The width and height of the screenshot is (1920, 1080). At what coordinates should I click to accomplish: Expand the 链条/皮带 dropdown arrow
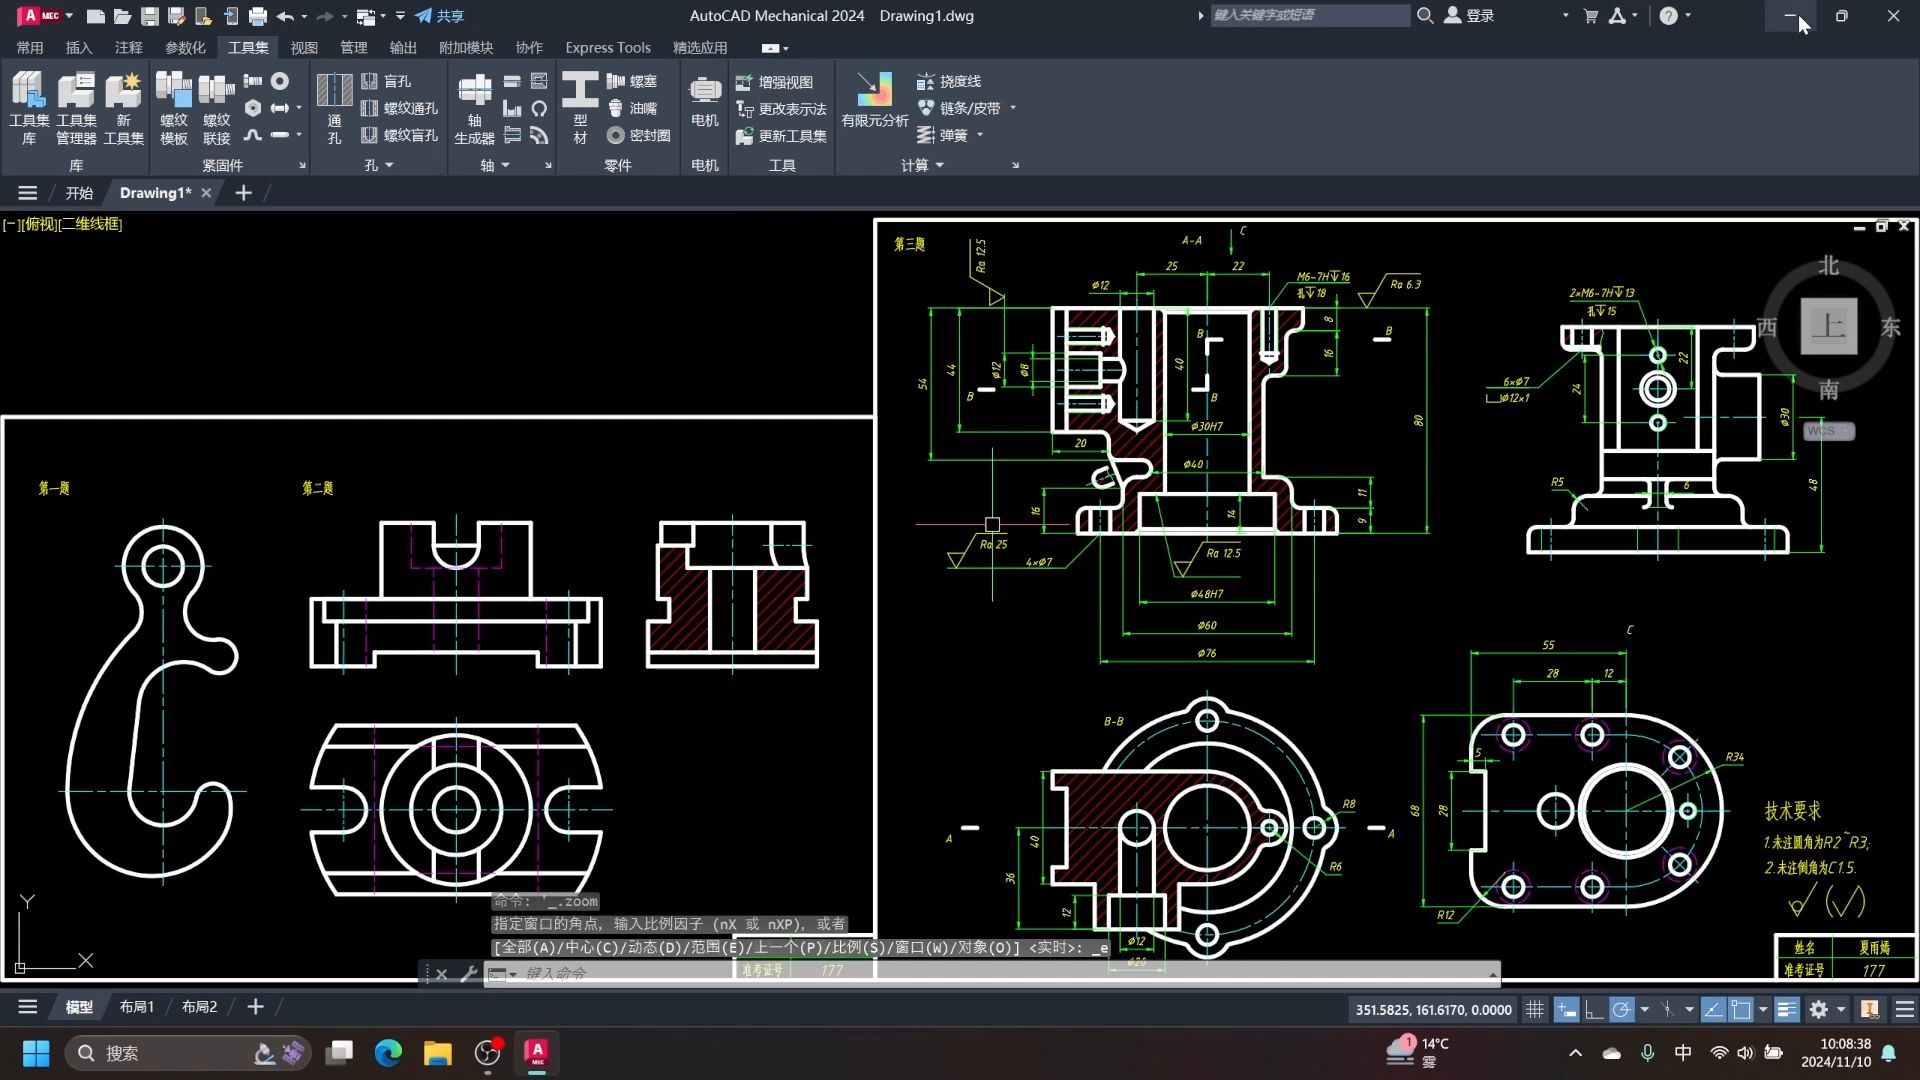pyautogui.click(x=1013, y=108)
